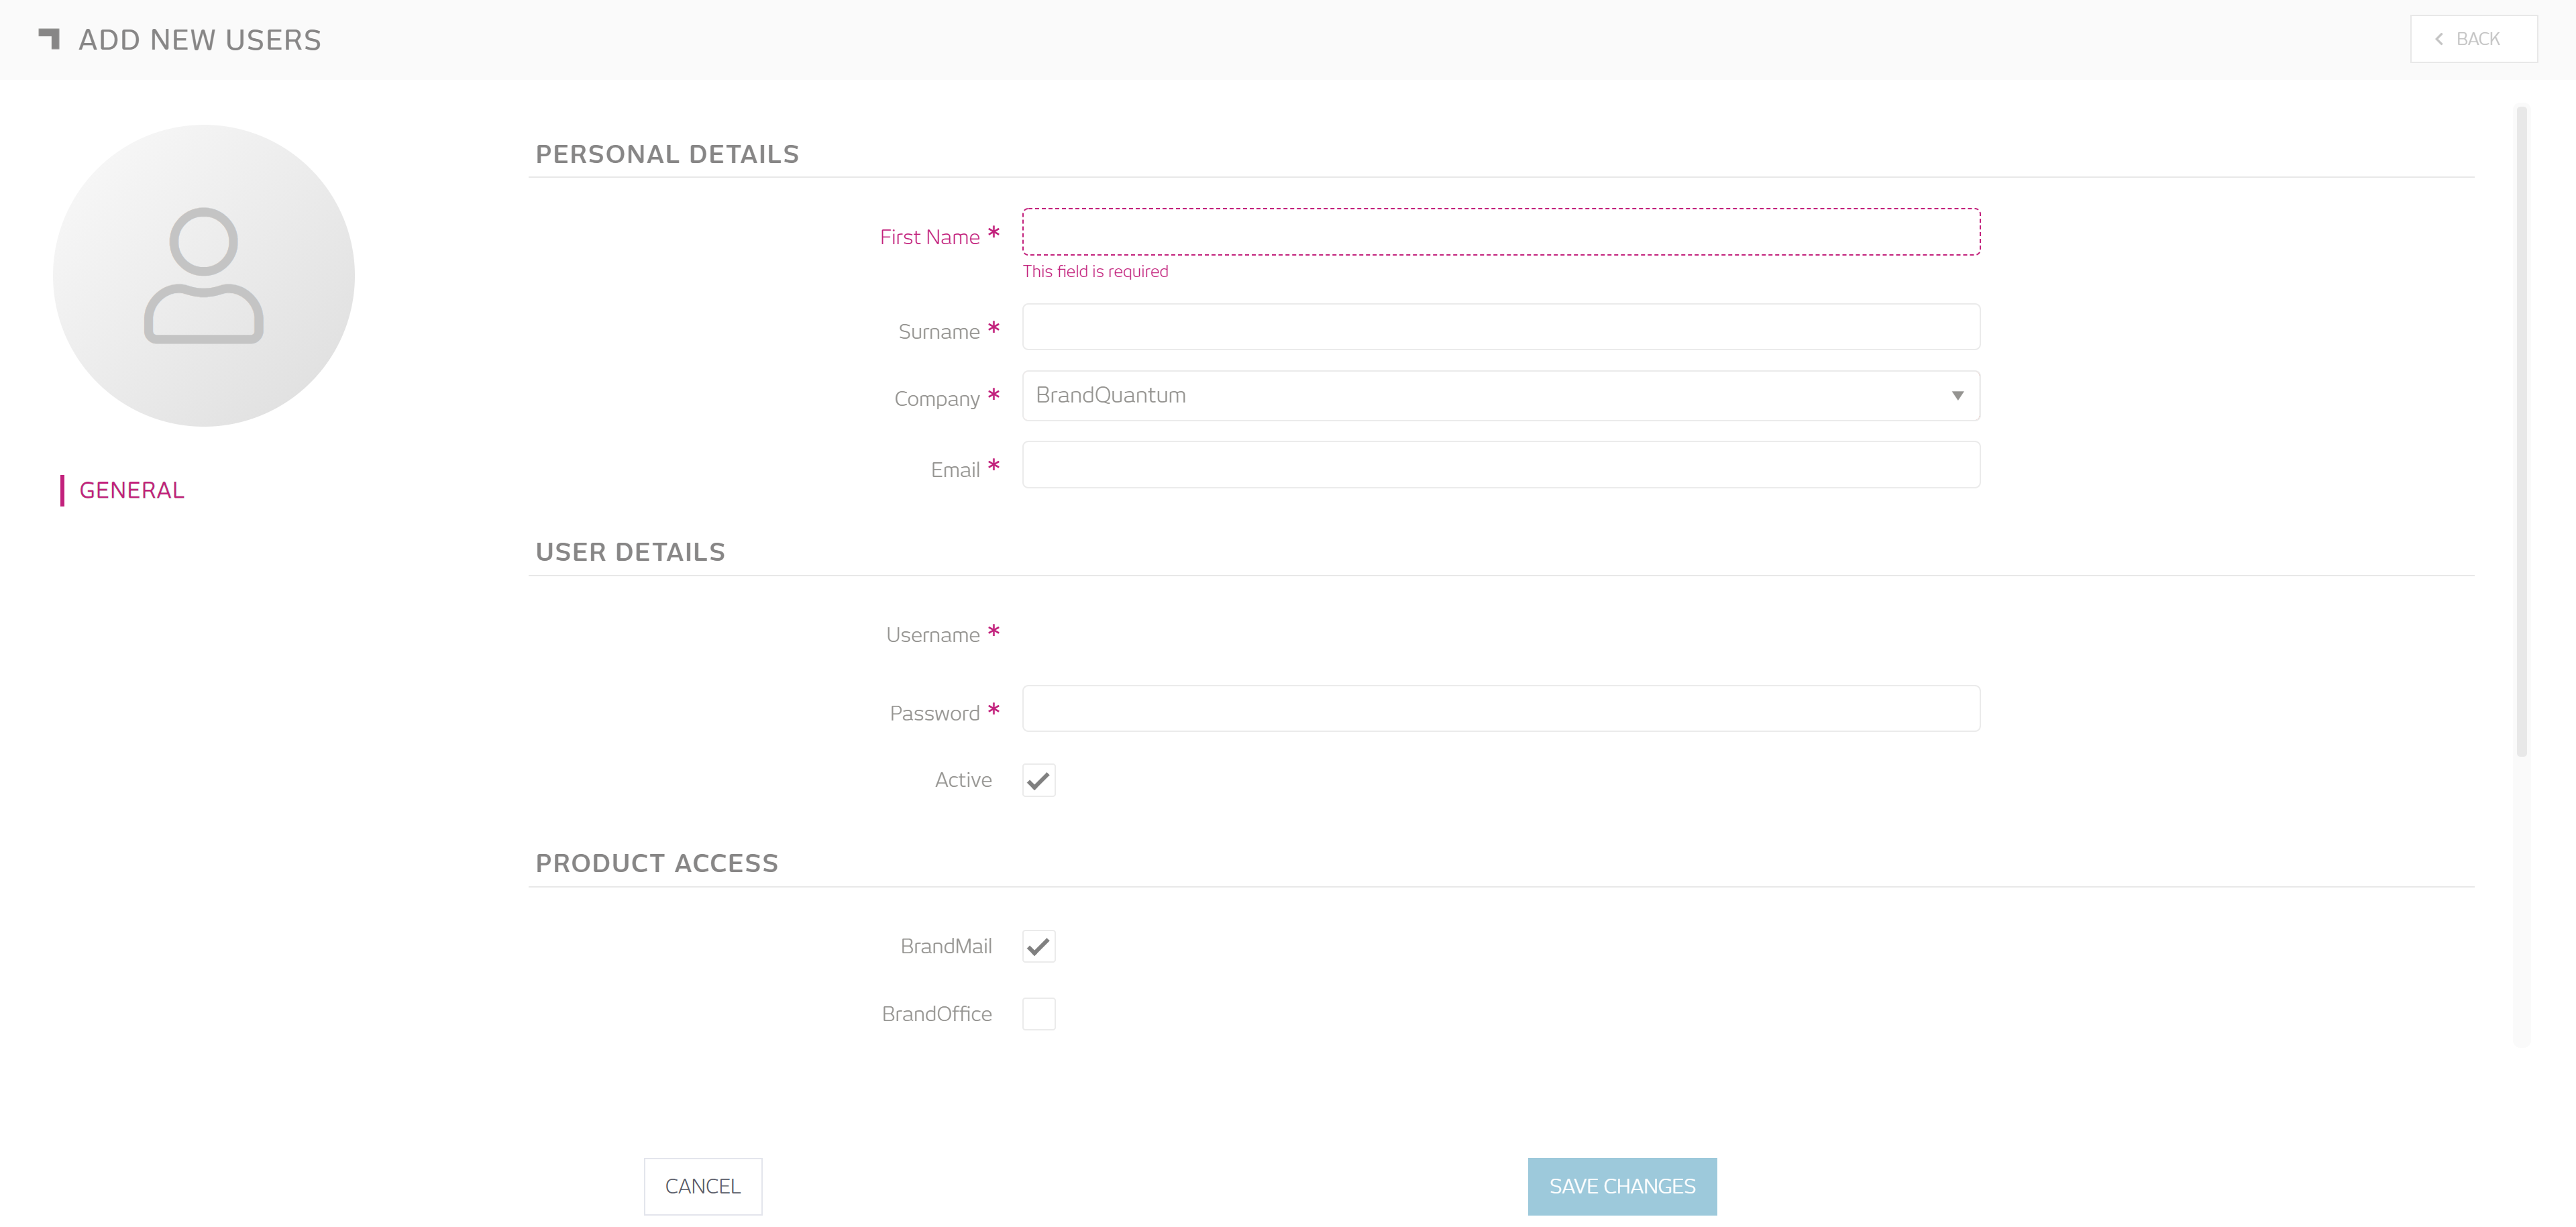Click the corner icon beside Add New Users

49,39
